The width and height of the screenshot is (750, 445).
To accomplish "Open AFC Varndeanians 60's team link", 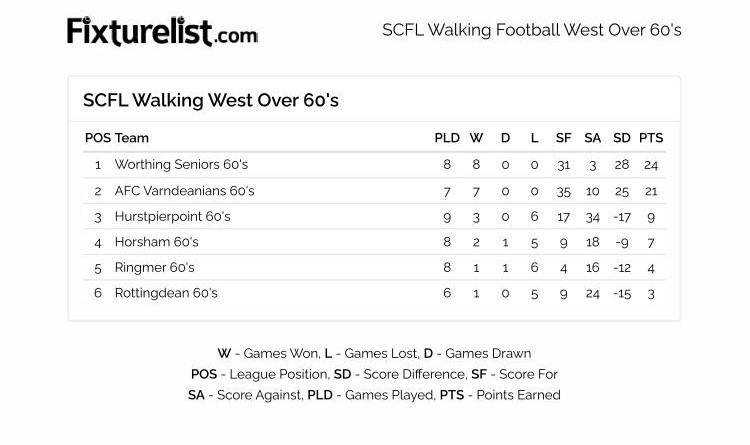I will point(184,190).
